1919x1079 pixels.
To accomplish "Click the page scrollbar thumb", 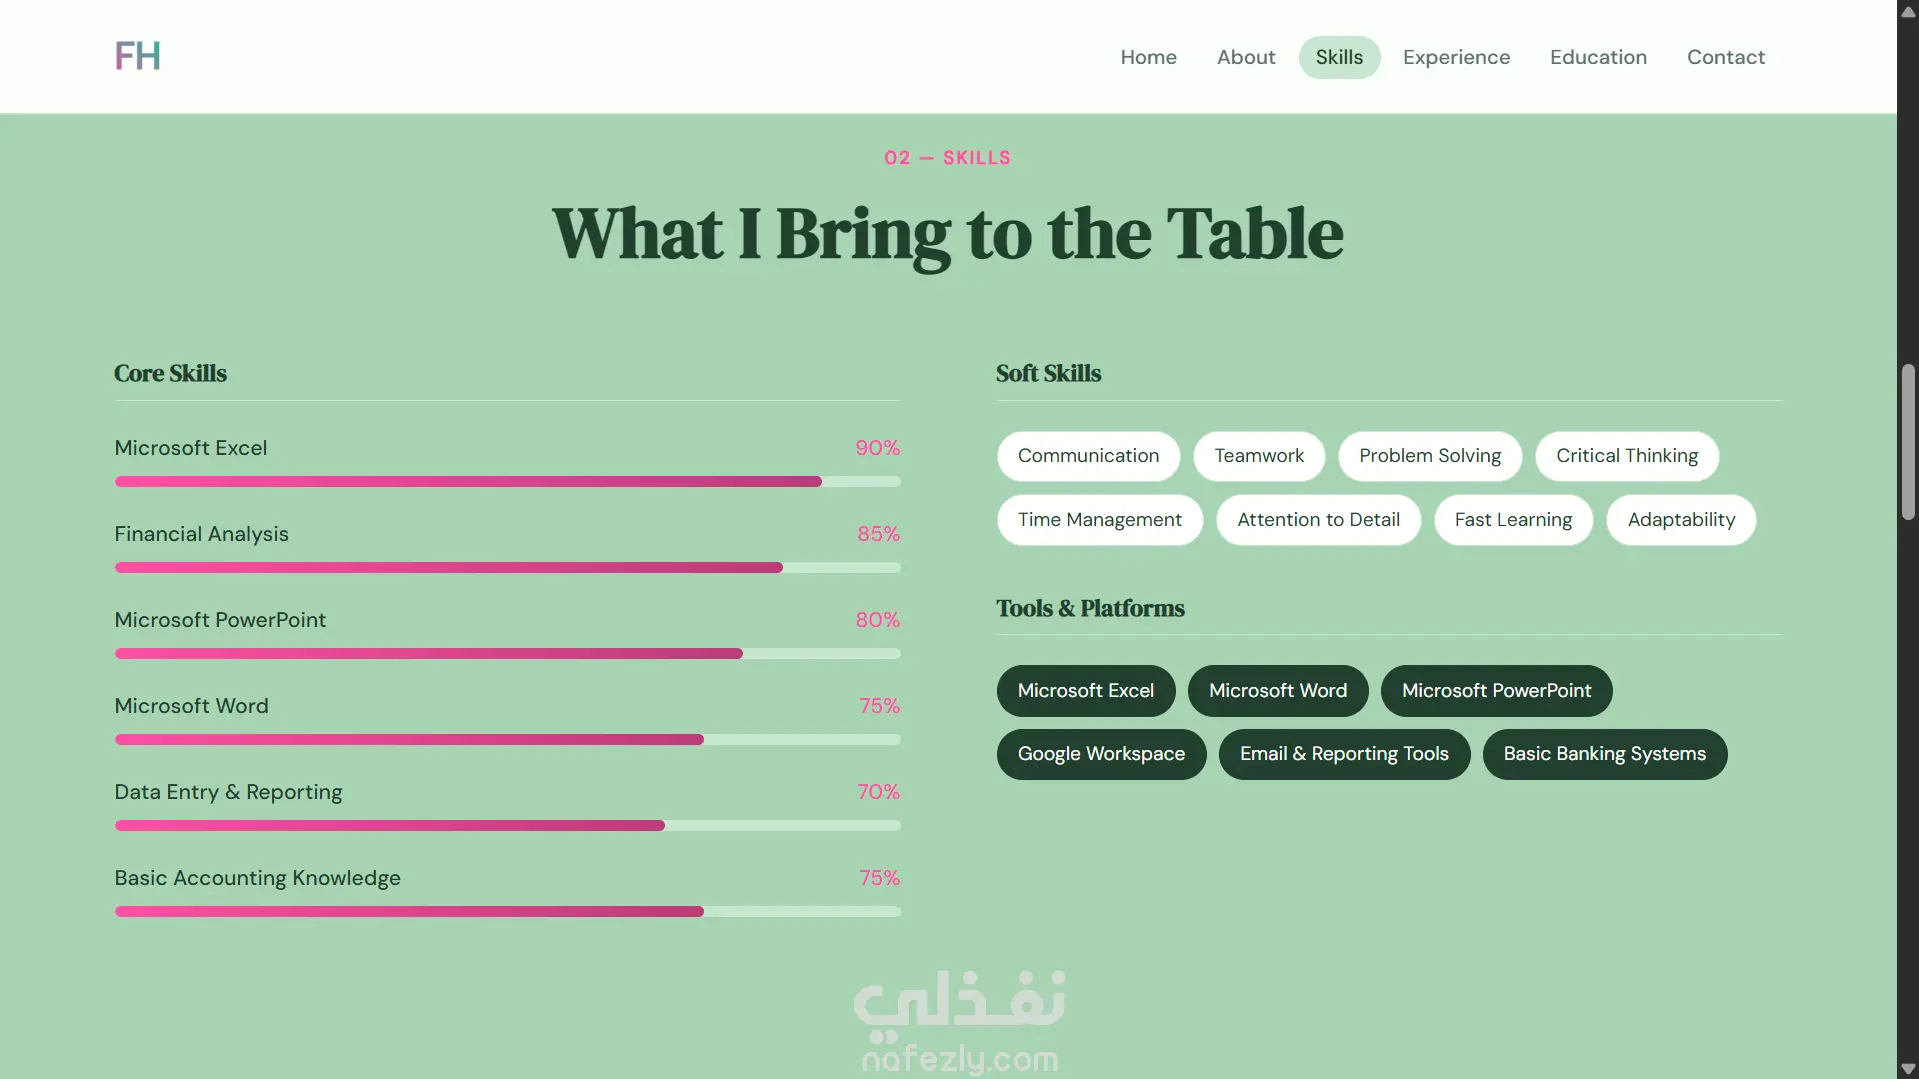I will pos(1908,442).
